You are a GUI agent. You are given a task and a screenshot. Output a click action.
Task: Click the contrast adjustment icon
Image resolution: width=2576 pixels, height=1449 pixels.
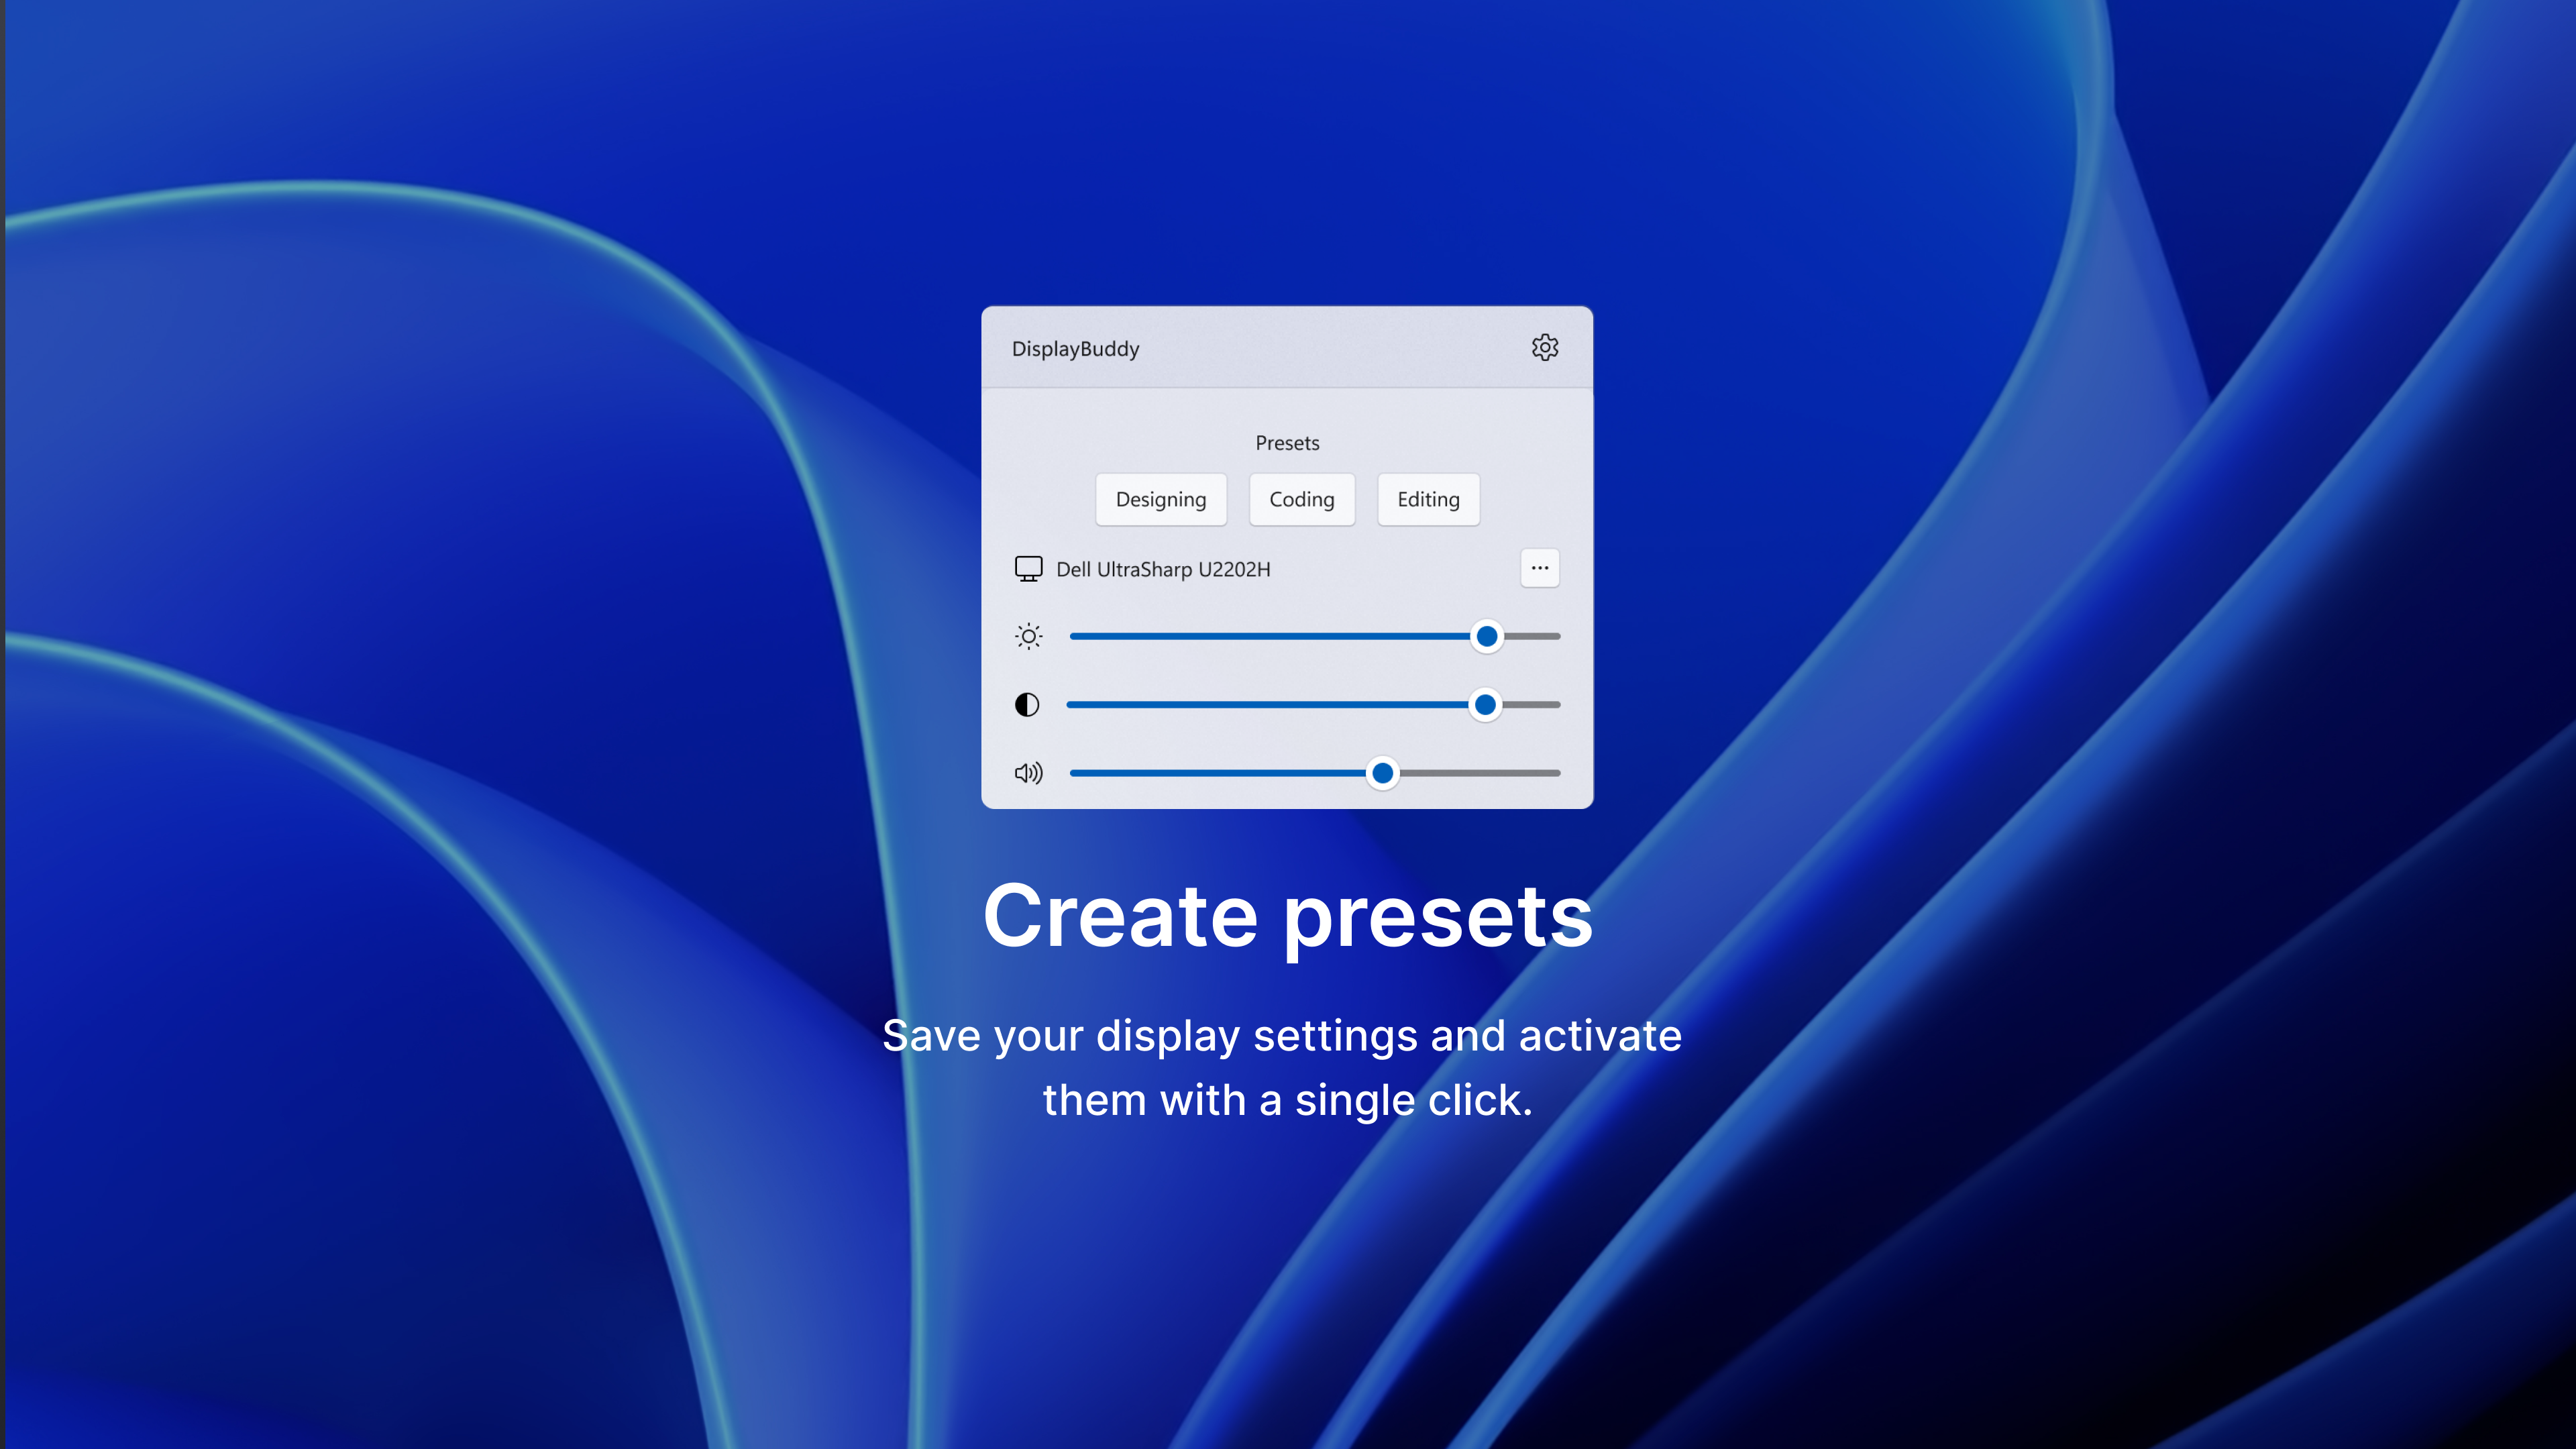tap(1027, 704)
